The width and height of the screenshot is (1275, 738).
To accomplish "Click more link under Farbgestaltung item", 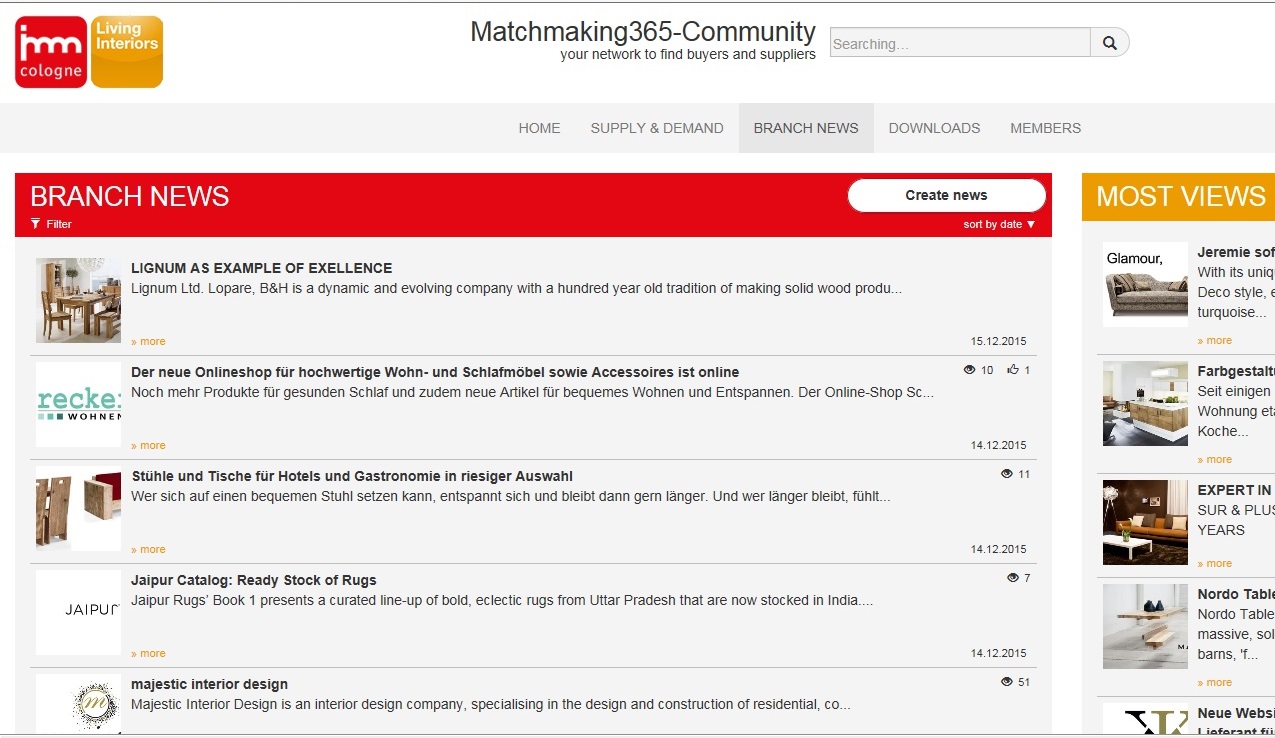I will 1215,459.
